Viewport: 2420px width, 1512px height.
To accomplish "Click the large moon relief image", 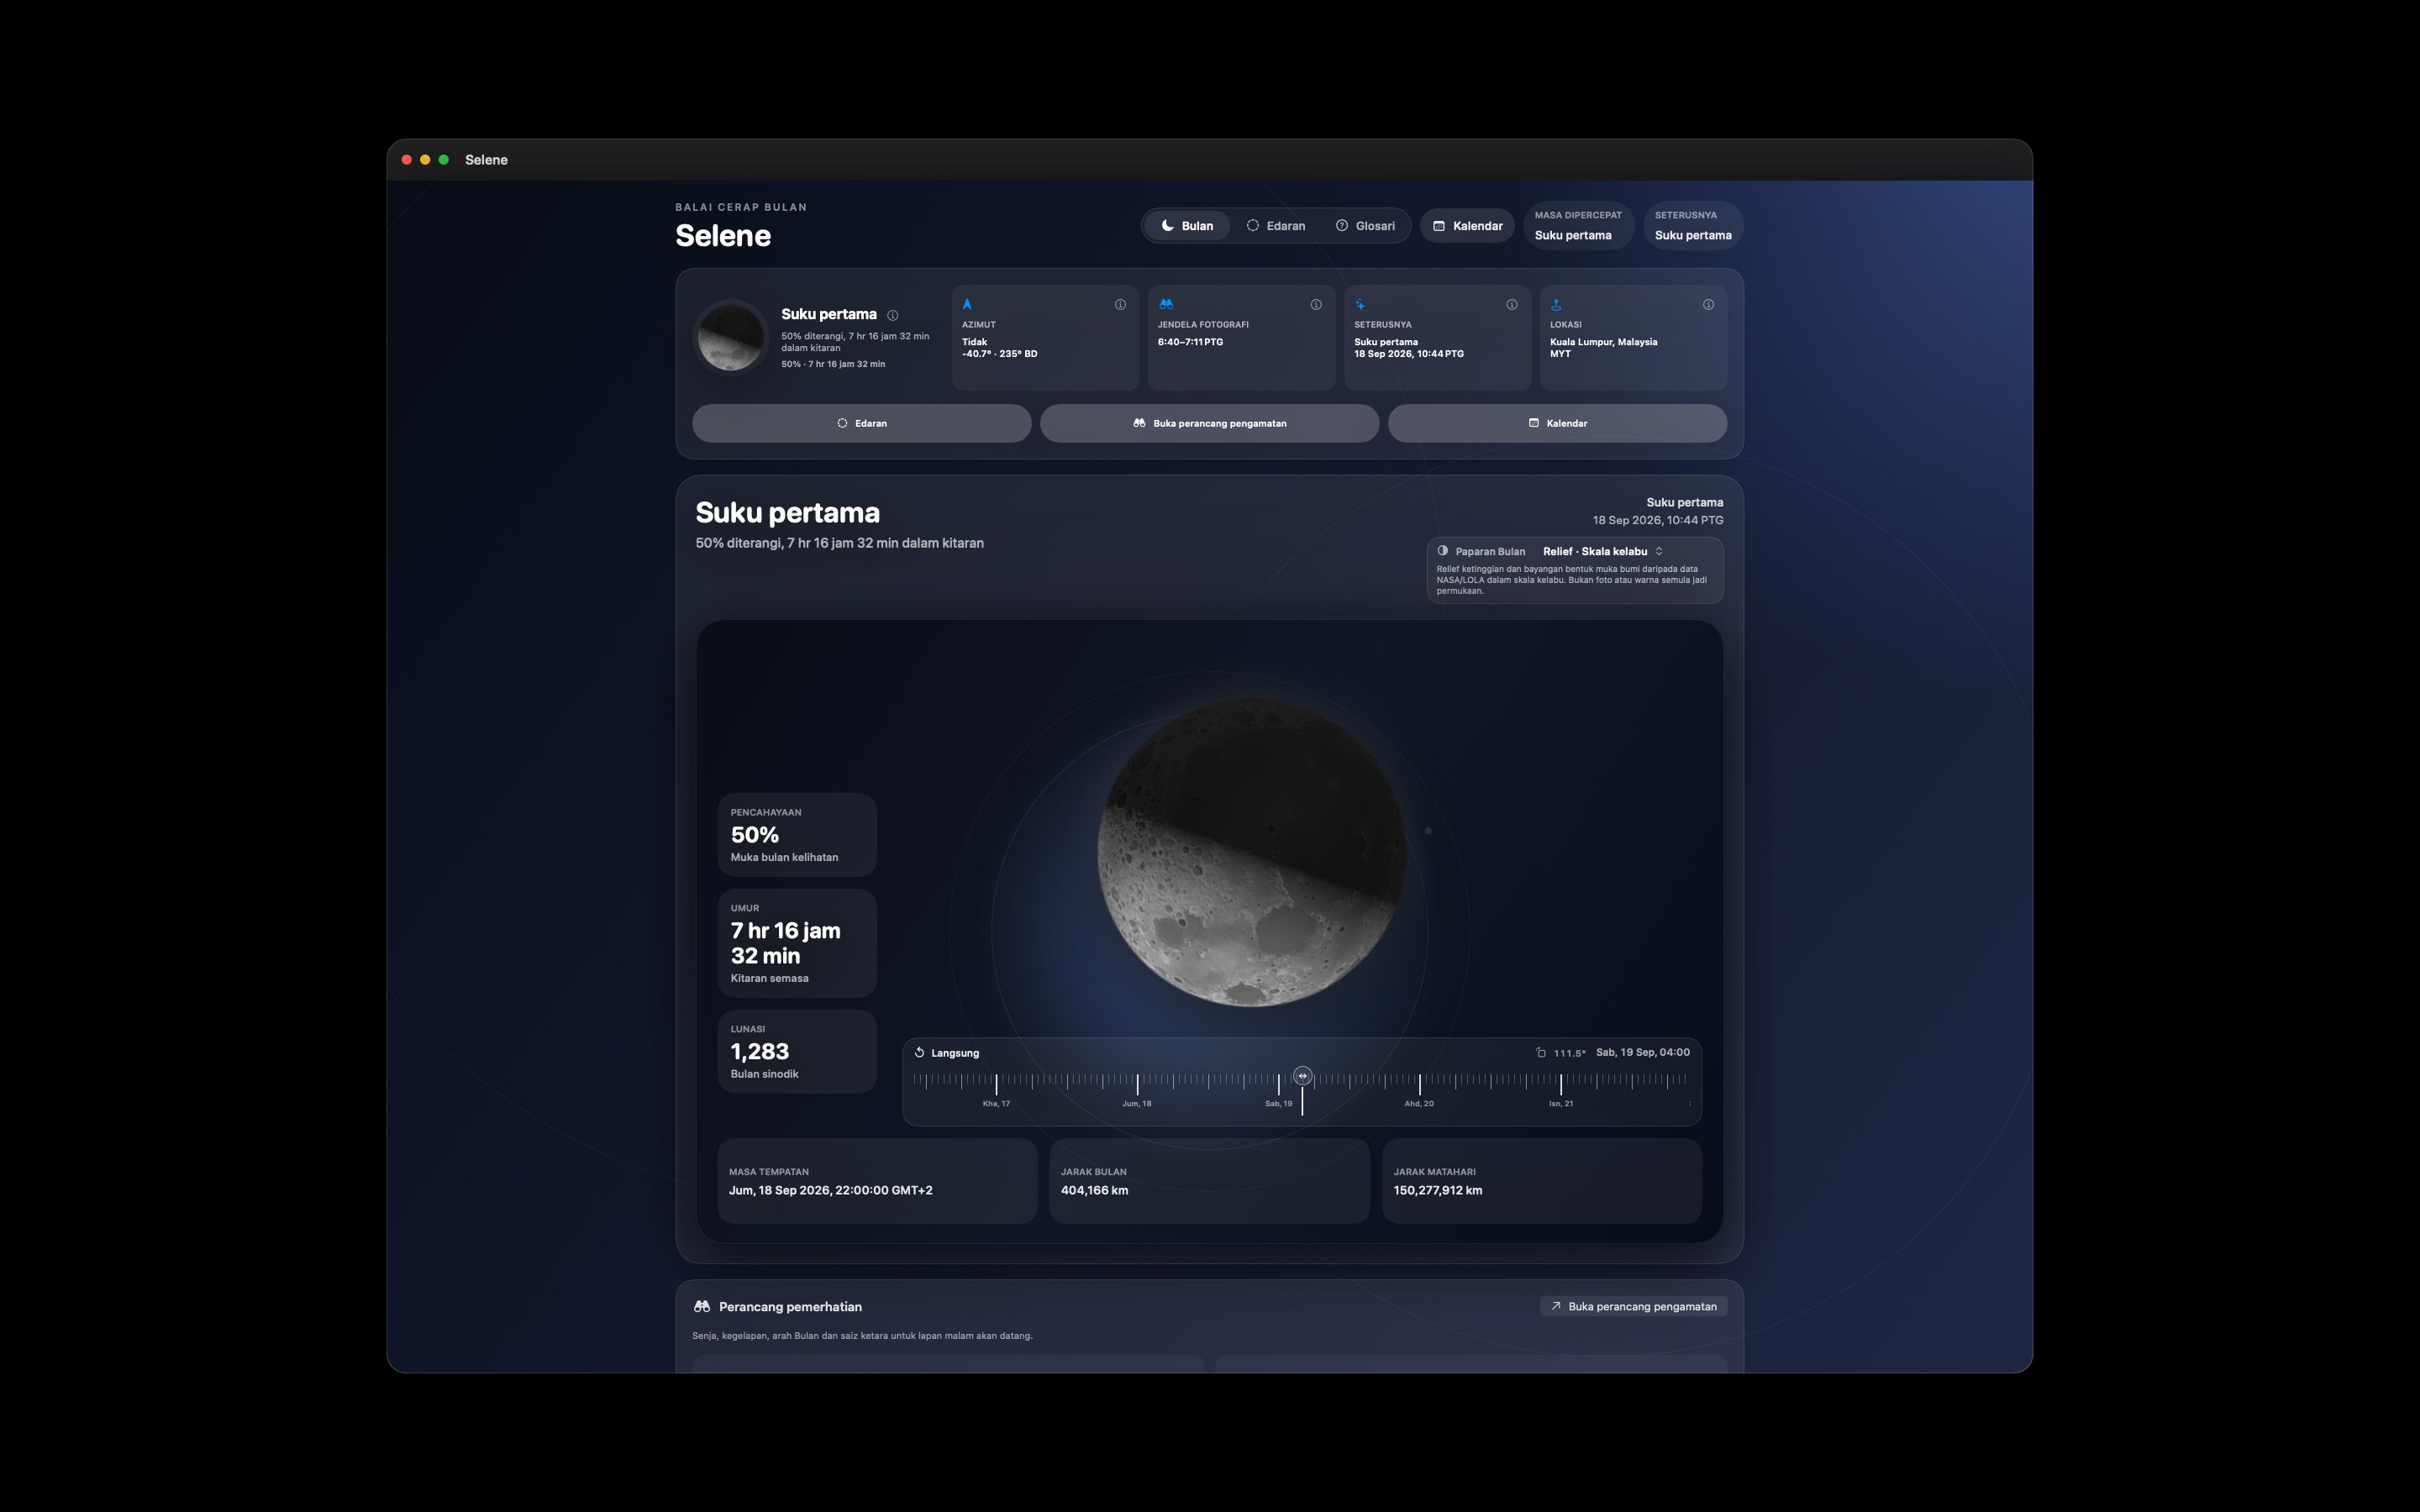I will click(x=1251, y=852).
